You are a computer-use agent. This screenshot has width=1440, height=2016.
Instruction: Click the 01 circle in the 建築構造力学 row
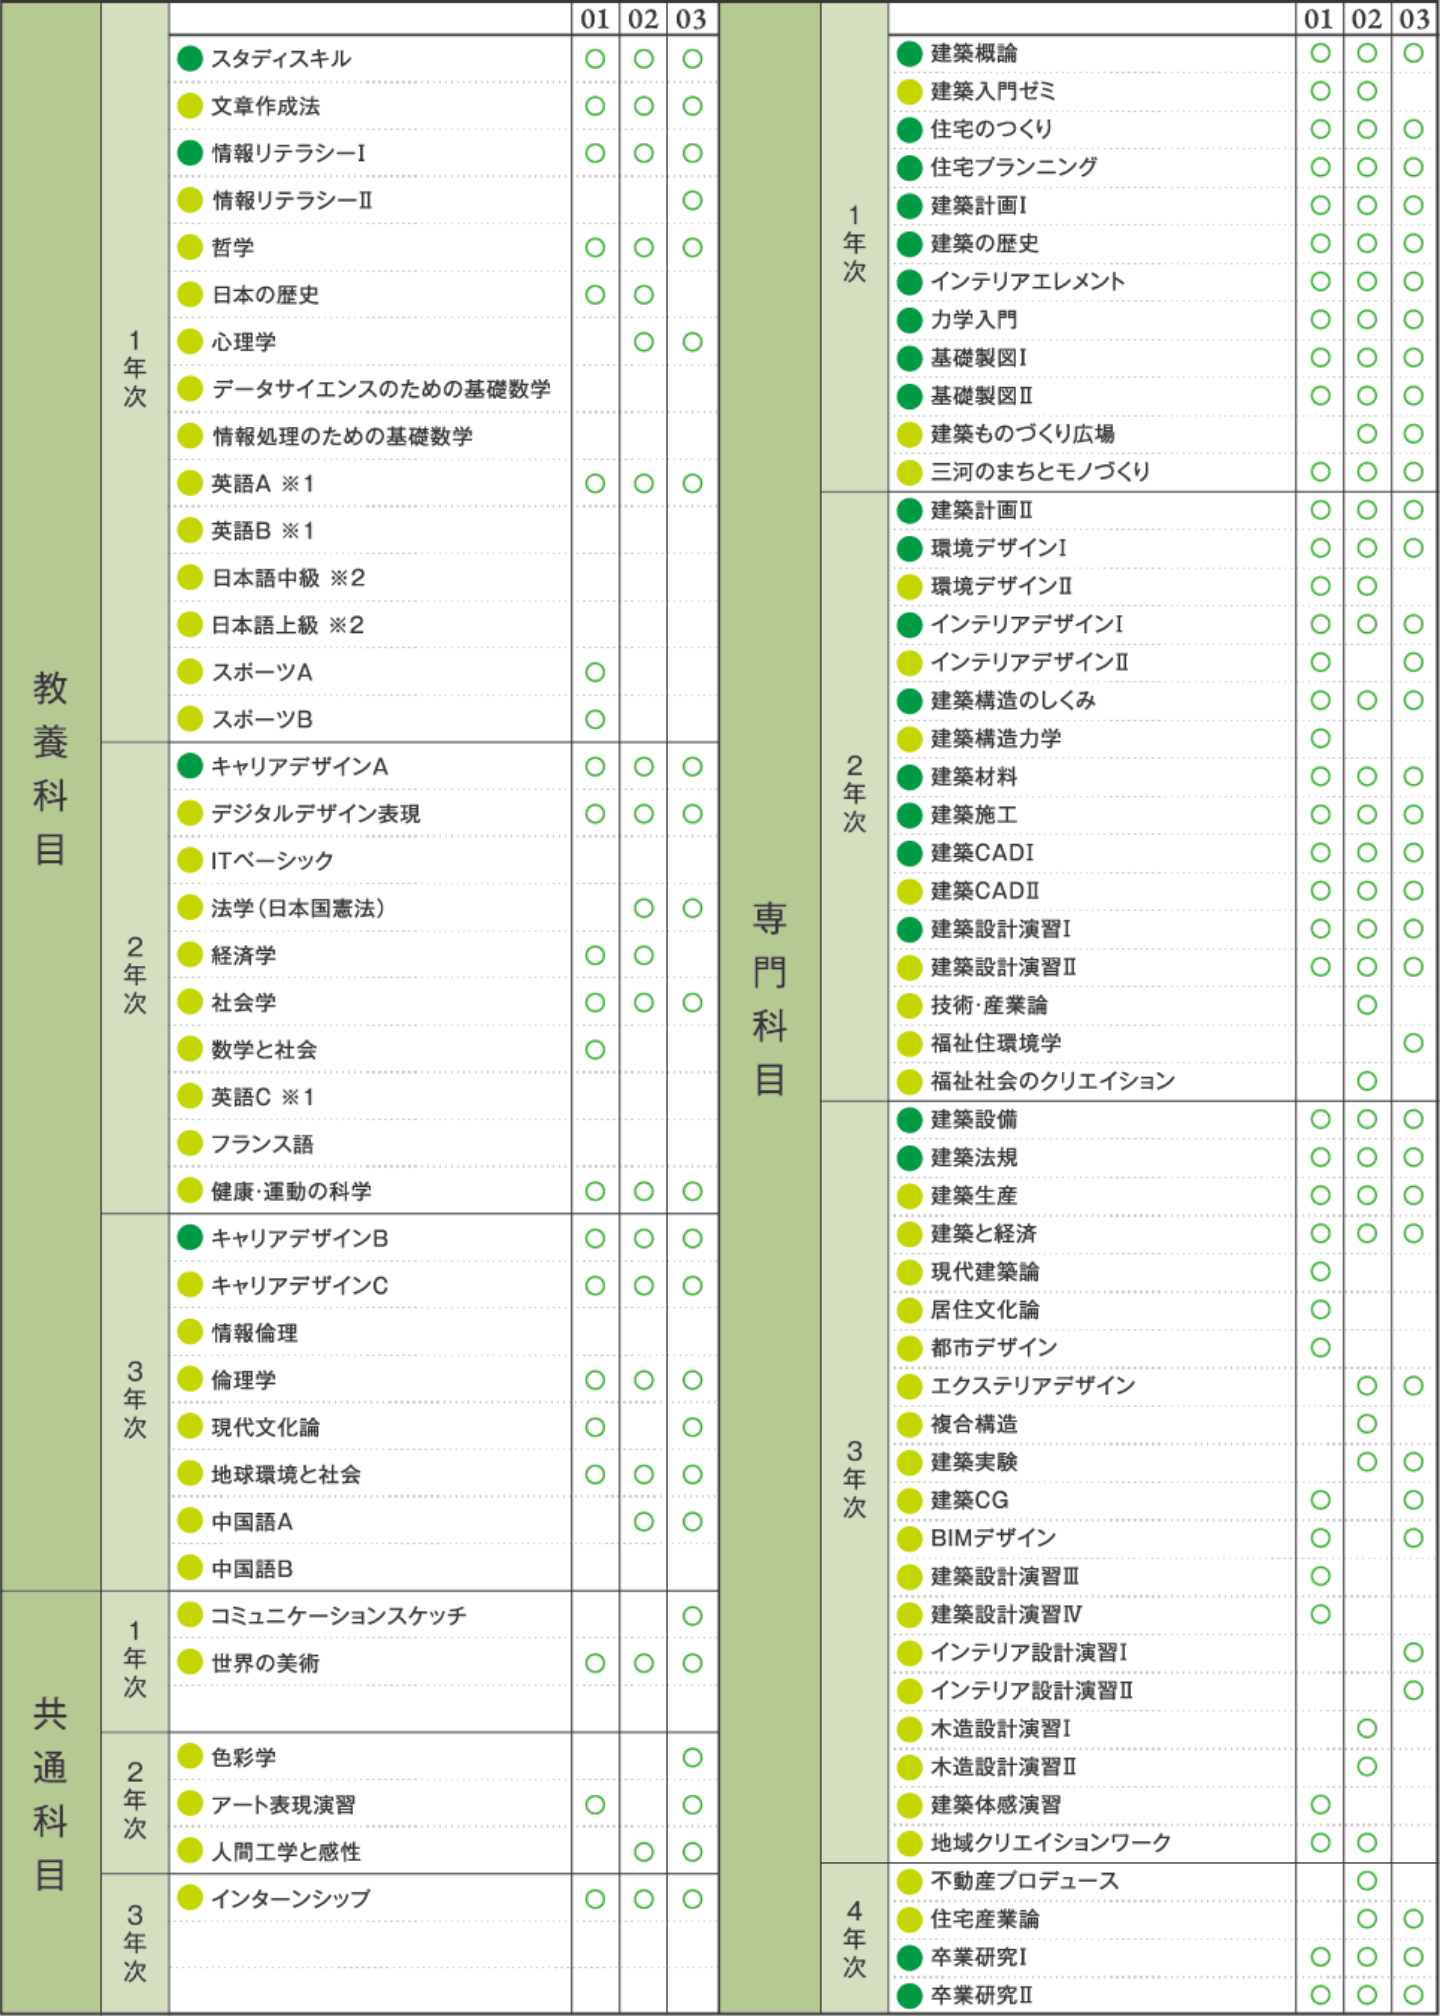point(1320,738)
